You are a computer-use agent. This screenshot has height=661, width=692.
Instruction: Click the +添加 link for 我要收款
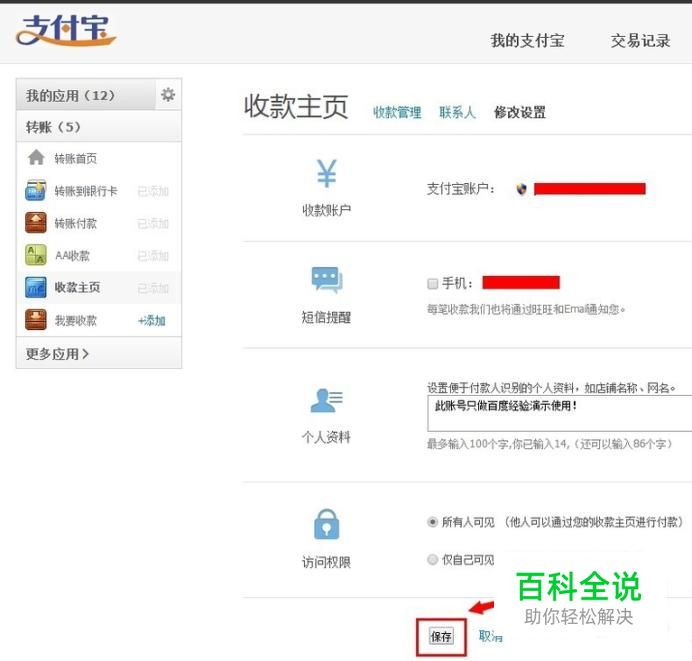pyautogui.click(x=151, y=320)
